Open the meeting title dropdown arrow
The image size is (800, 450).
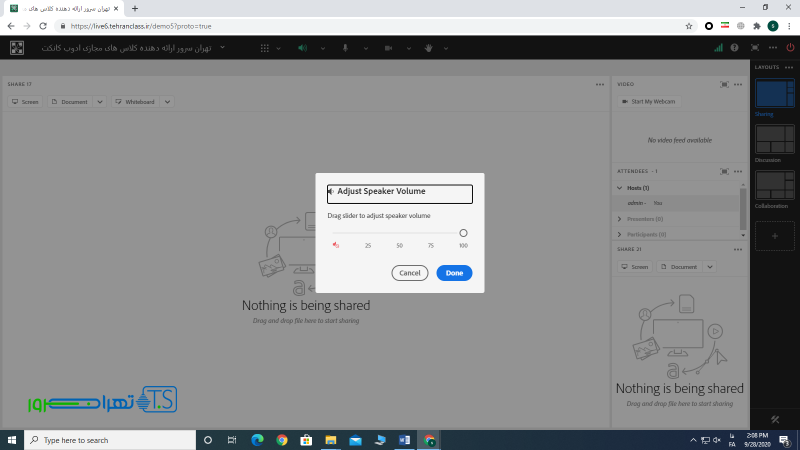click(222, 47)
